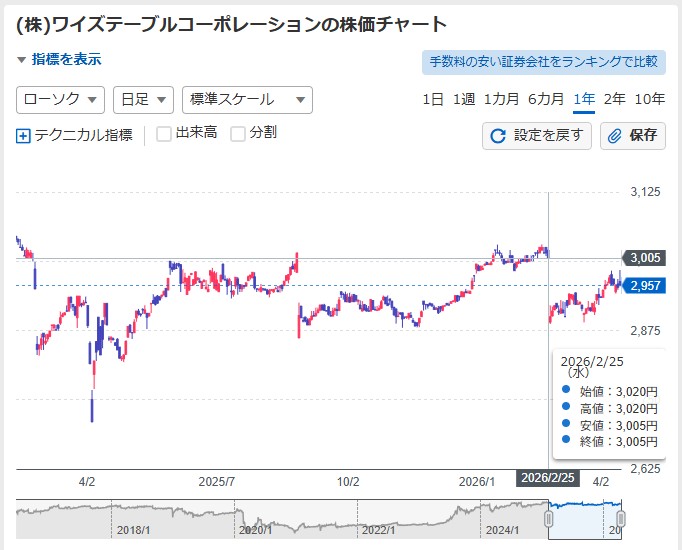The width and height of the screenshot is (682, 550).
Task: Click 設定を戻す reset button
Action: point(537,136)
